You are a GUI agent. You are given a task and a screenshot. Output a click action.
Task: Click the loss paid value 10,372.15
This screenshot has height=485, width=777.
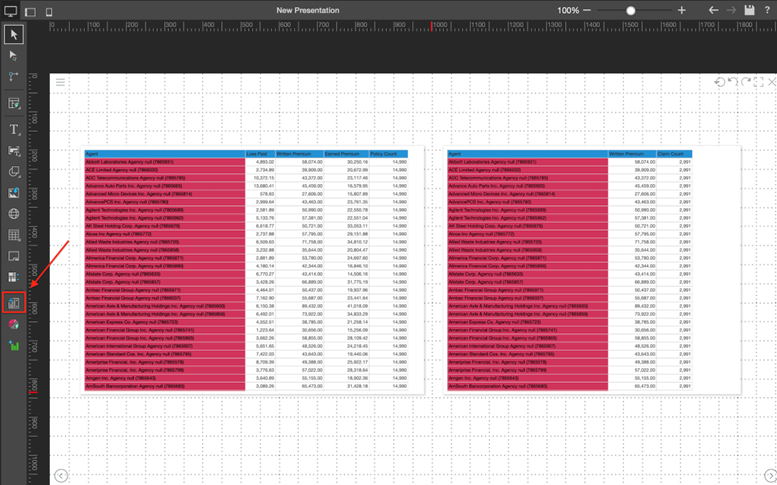click(264, 178)
